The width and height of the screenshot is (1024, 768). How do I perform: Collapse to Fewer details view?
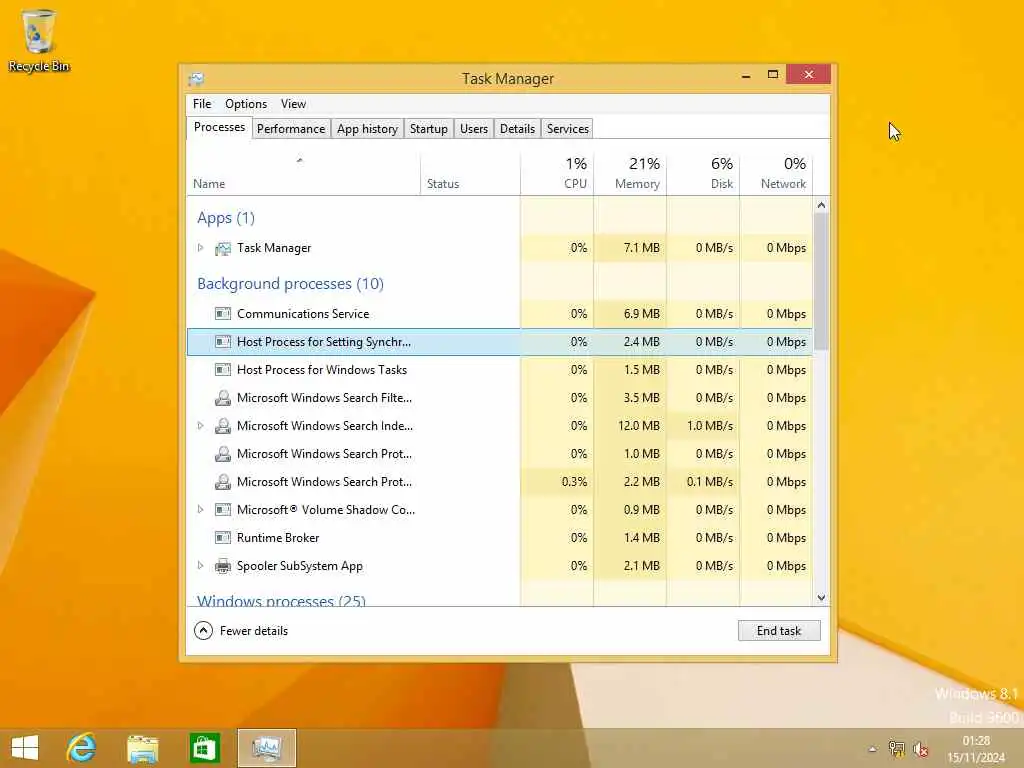(x=241, y=630)
